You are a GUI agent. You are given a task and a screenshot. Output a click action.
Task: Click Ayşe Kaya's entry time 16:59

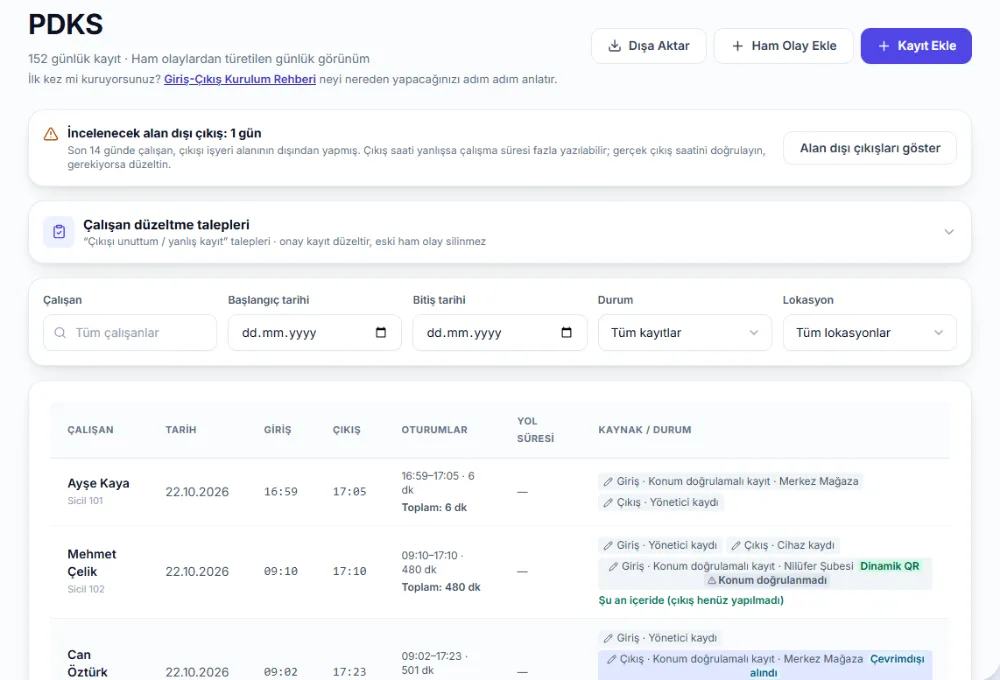tap(281, 492)
